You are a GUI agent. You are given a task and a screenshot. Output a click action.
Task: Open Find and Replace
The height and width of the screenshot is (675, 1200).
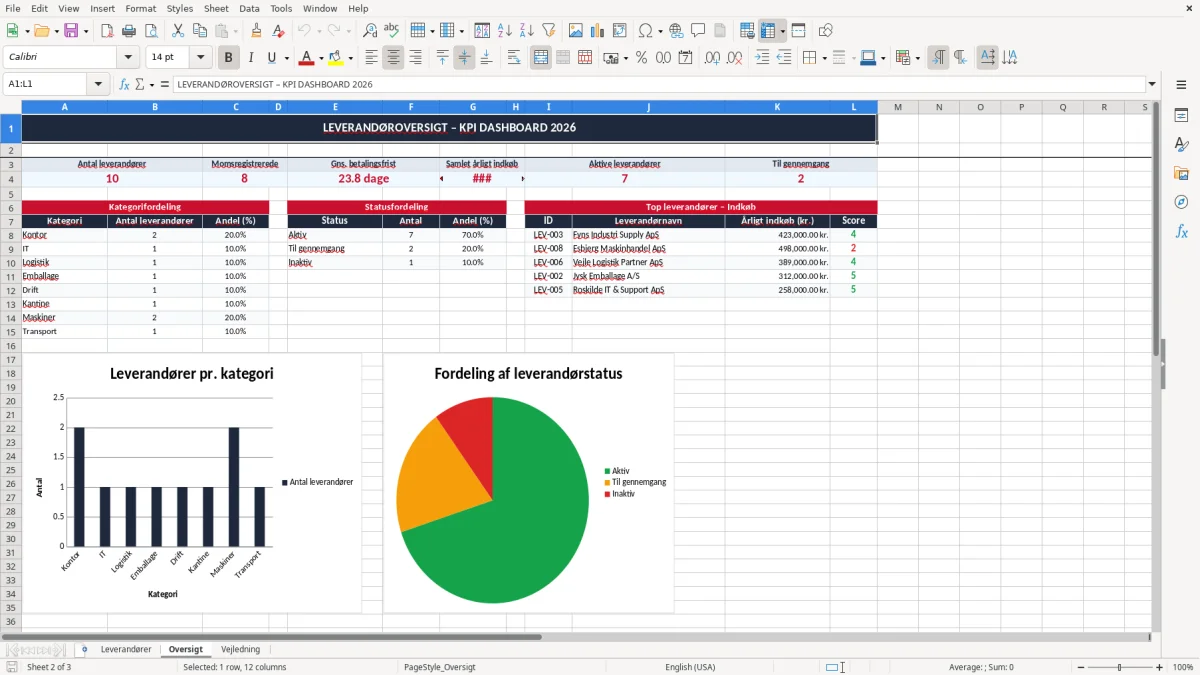pos(370,31)
